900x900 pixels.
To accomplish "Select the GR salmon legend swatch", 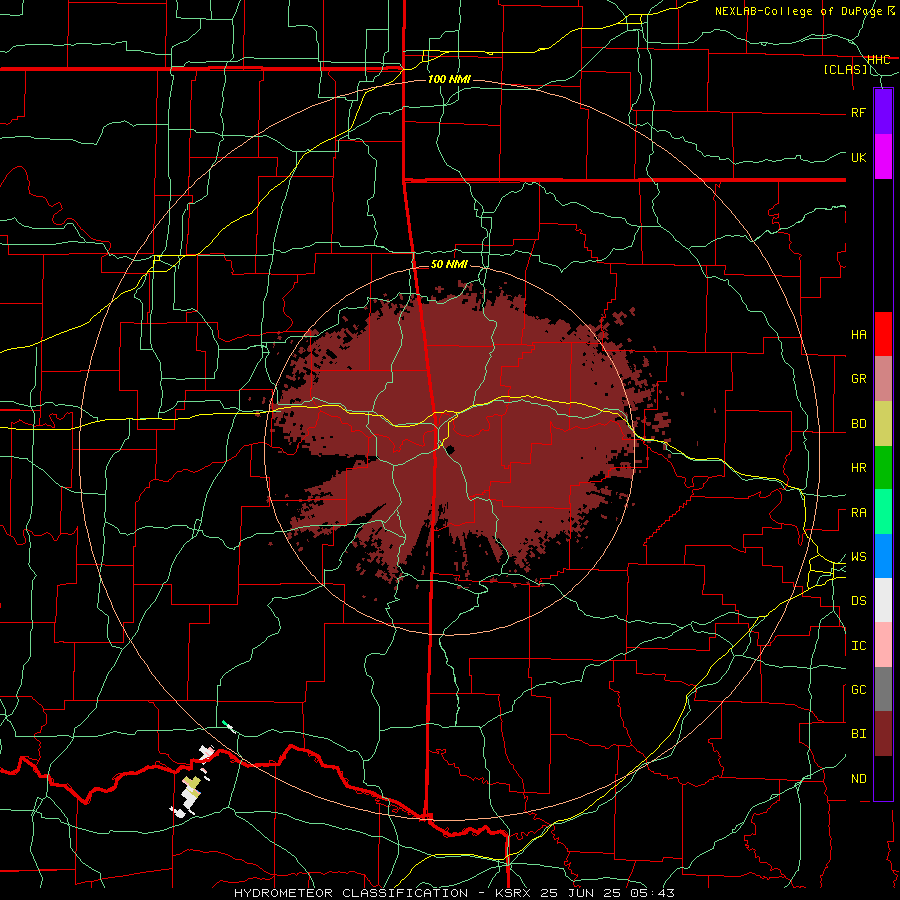I will [x=882, y=379].
